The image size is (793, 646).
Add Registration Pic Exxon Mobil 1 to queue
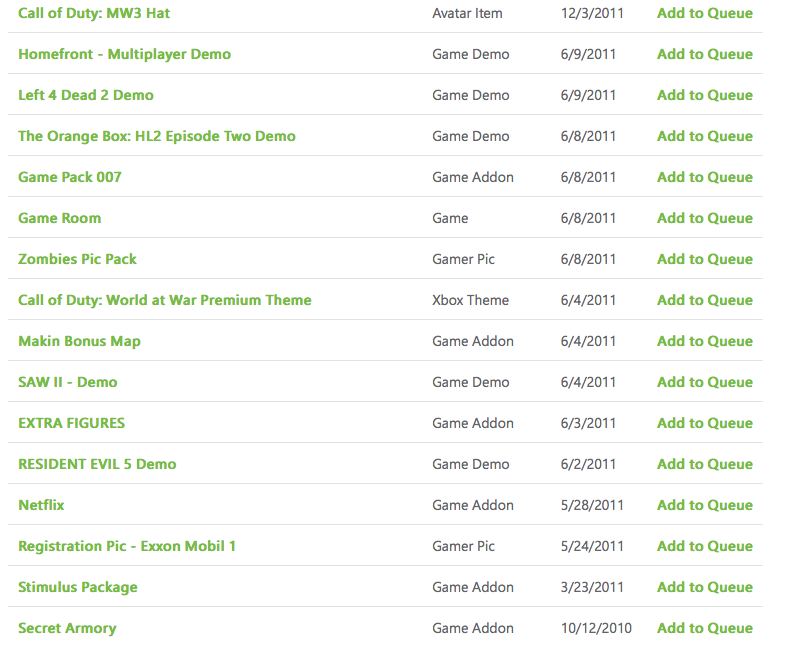705,546
